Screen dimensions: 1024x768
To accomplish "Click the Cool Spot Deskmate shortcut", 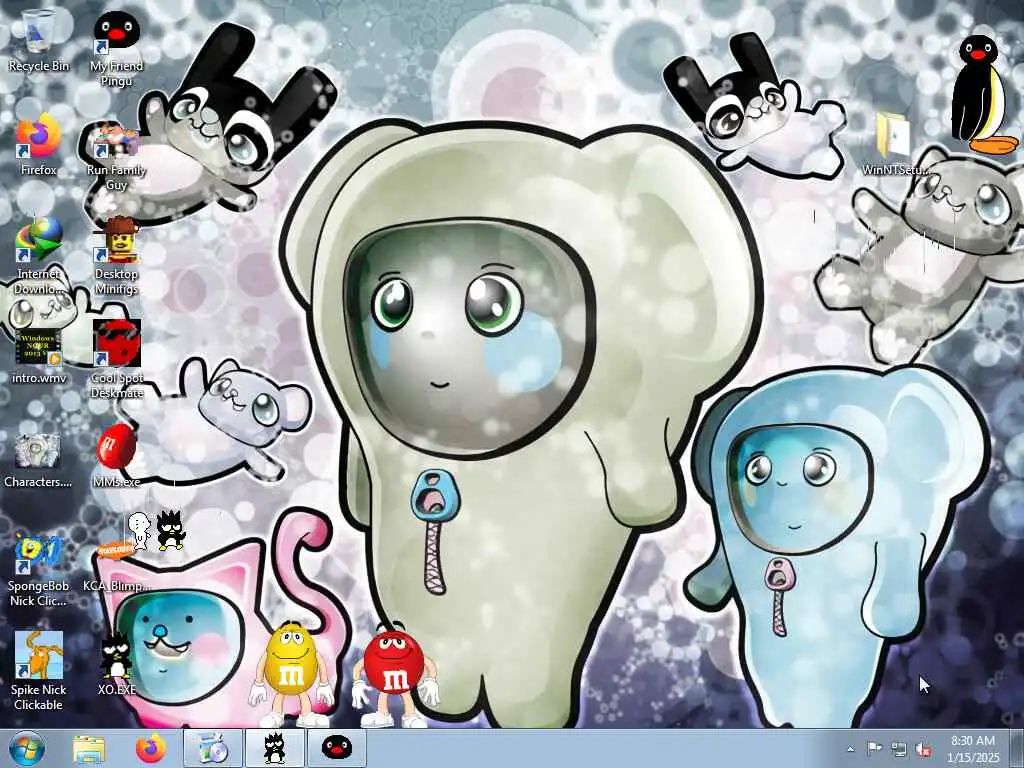I will tap(116, 359).
